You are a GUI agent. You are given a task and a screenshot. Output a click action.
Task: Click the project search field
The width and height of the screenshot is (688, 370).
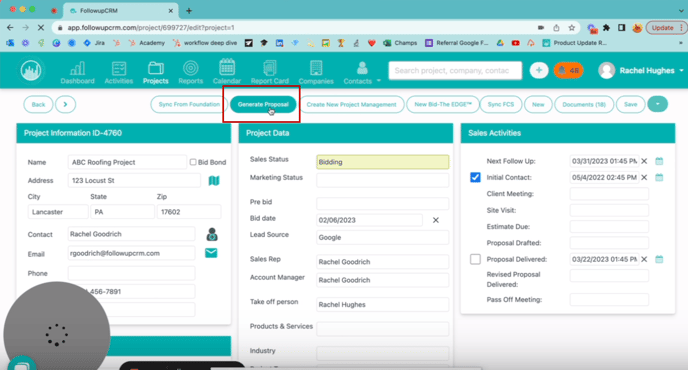point(455,70)
